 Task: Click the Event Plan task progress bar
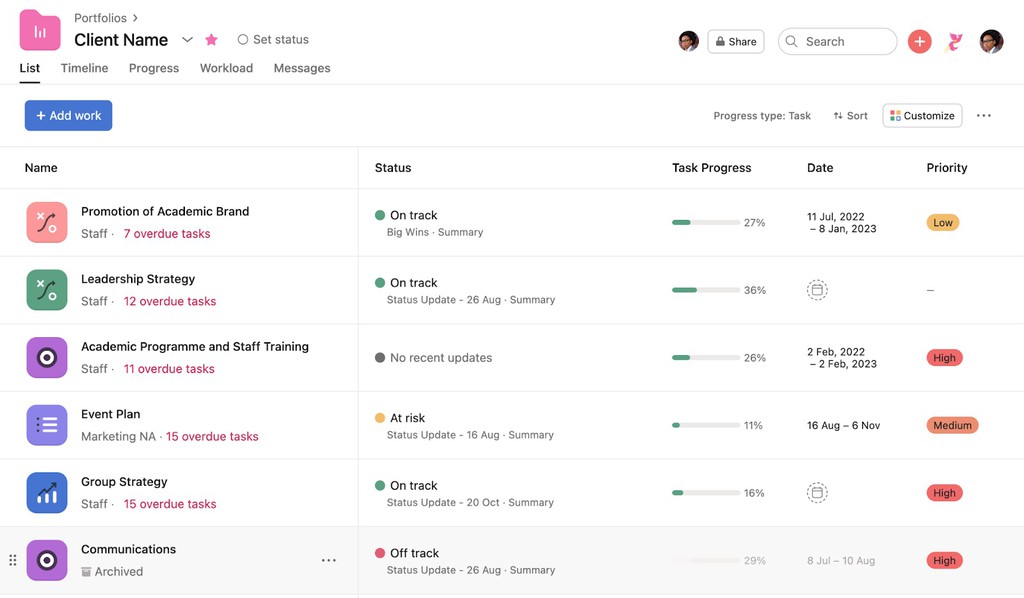pos(707,424)
